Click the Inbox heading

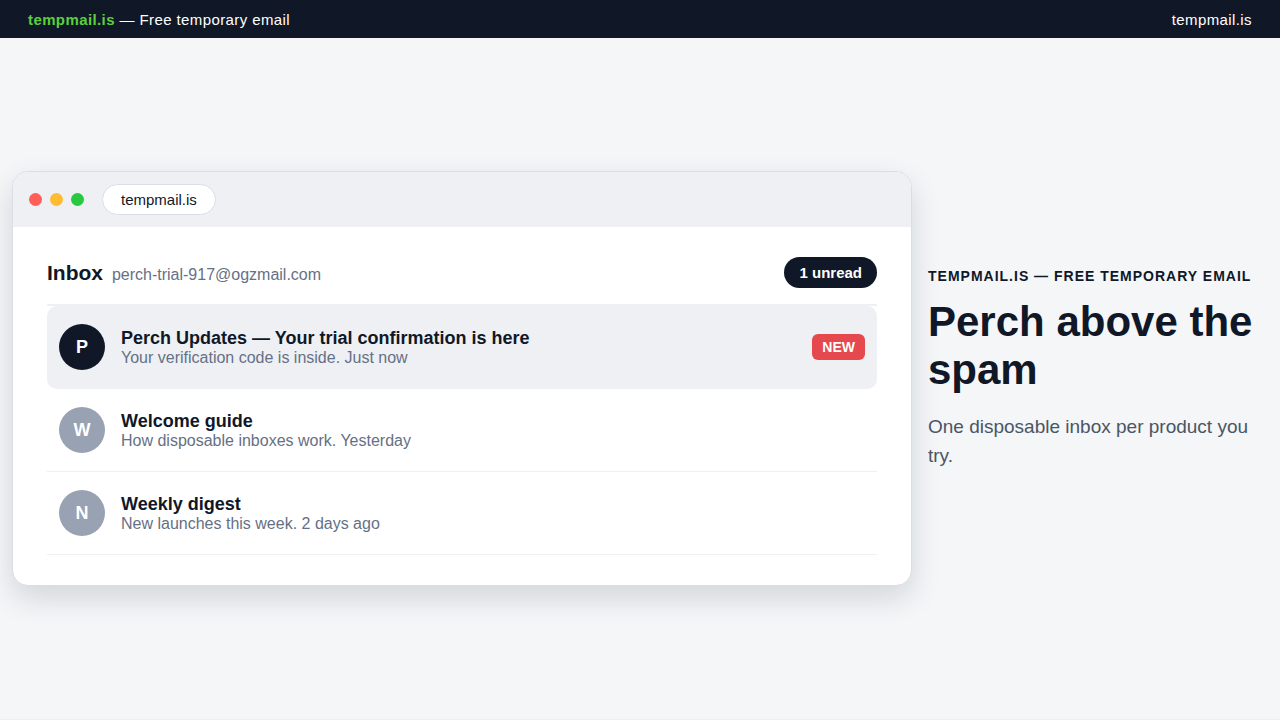pos(75,273)
